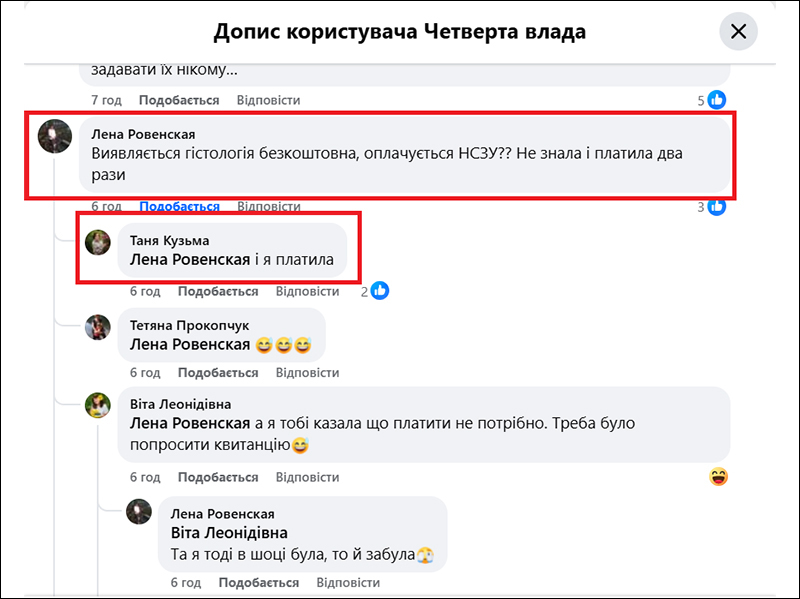The height and width of the screenshot is (599, 800).
Task: Like Віта Леонідівна's comment
Action: (218, 477)
